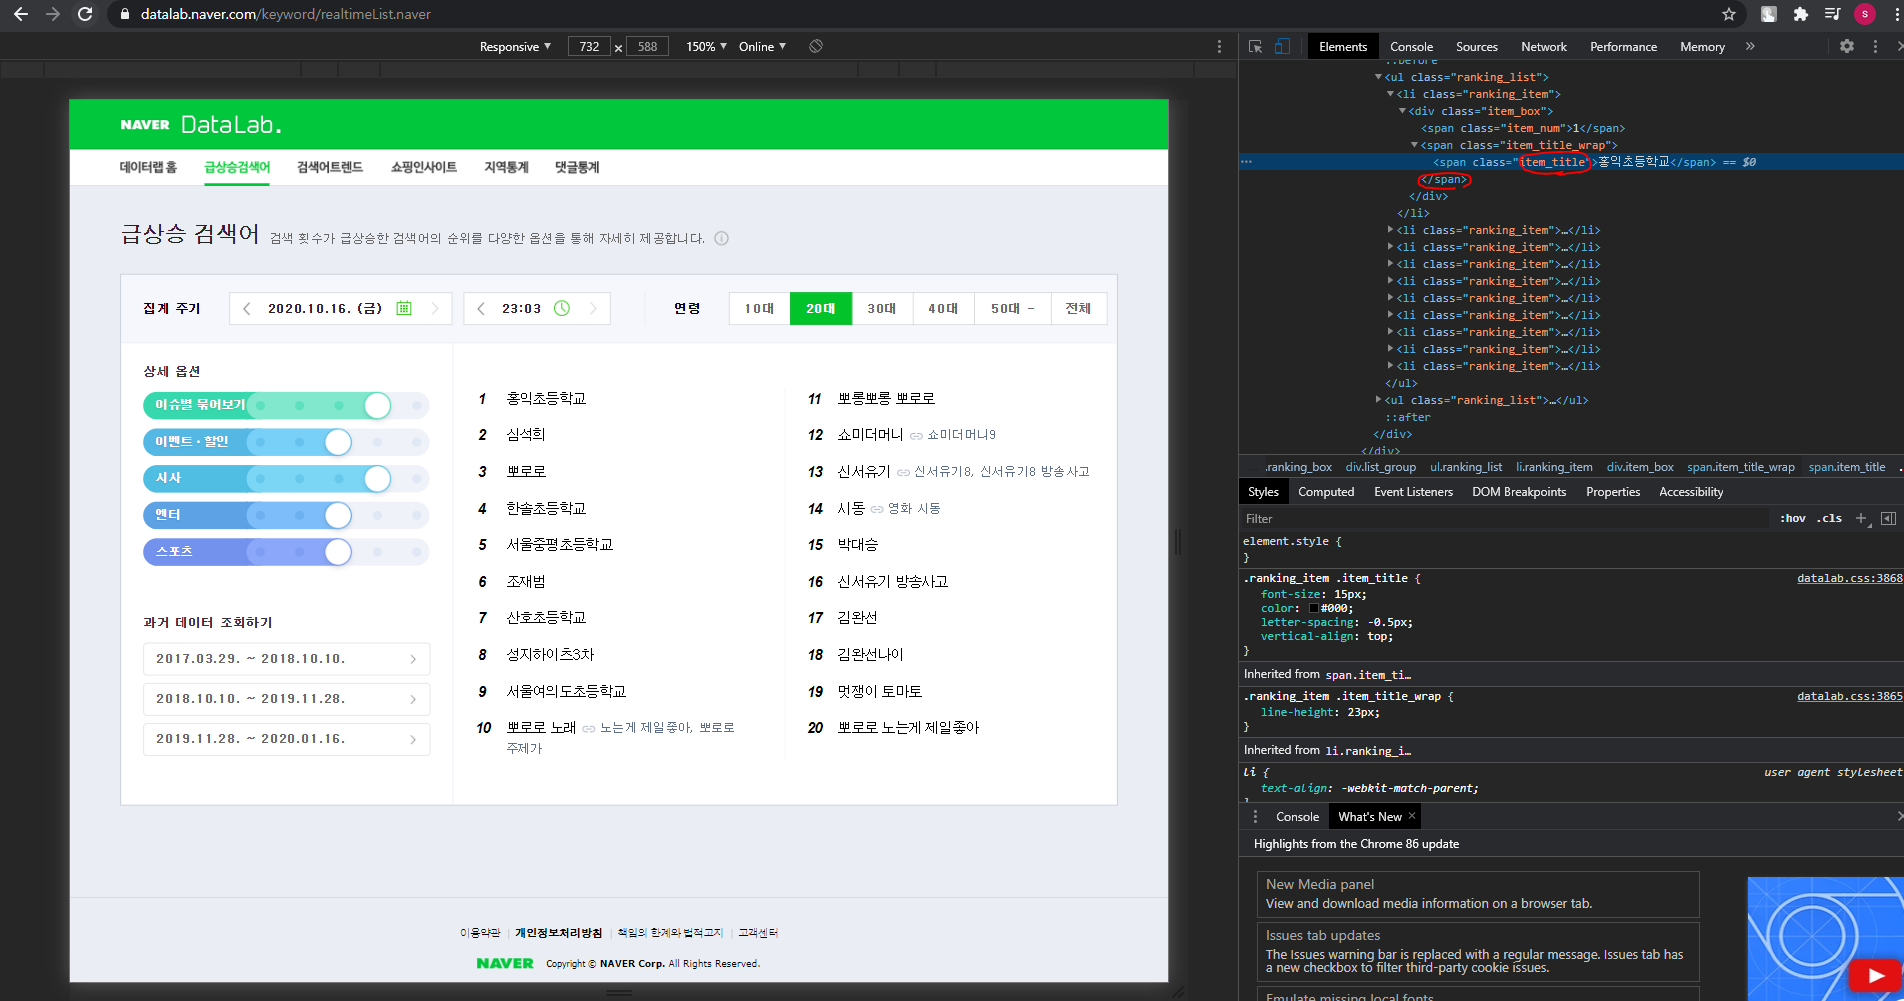
Task: Open ranked keyword 박대승
Action: tap(858, 544)
